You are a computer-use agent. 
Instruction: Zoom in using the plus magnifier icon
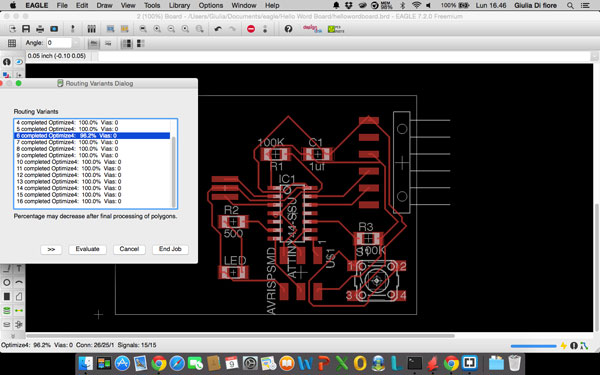[157, 29]
